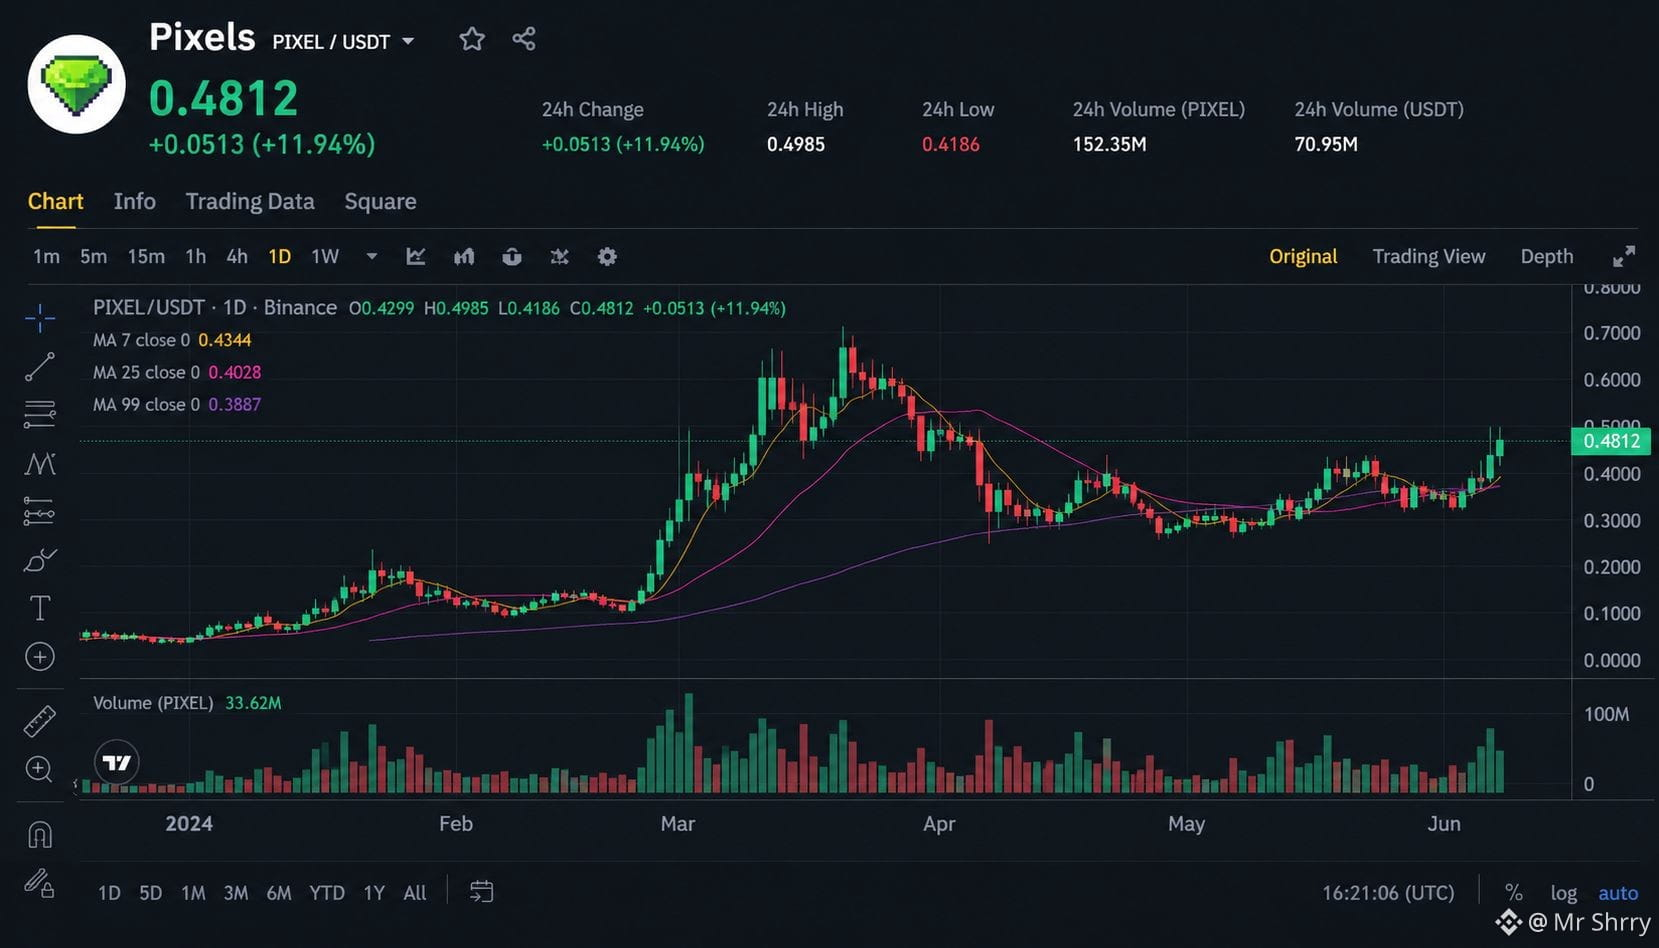This screenshot has width=1659, height=948.
Task: Select the zoom in tool
Action: (x=40, y=769)
